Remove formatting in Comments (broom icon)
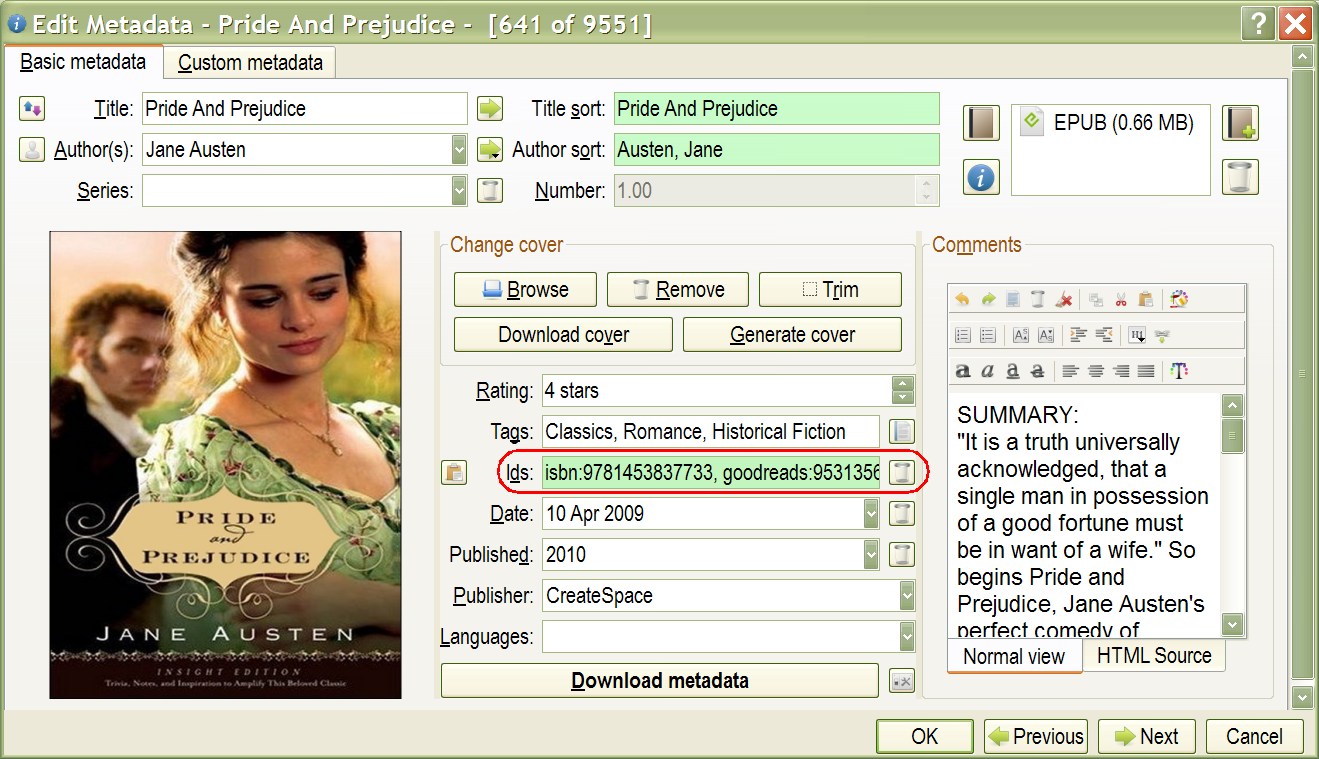Screen dimensions: 1319x759 point(1064,299)
